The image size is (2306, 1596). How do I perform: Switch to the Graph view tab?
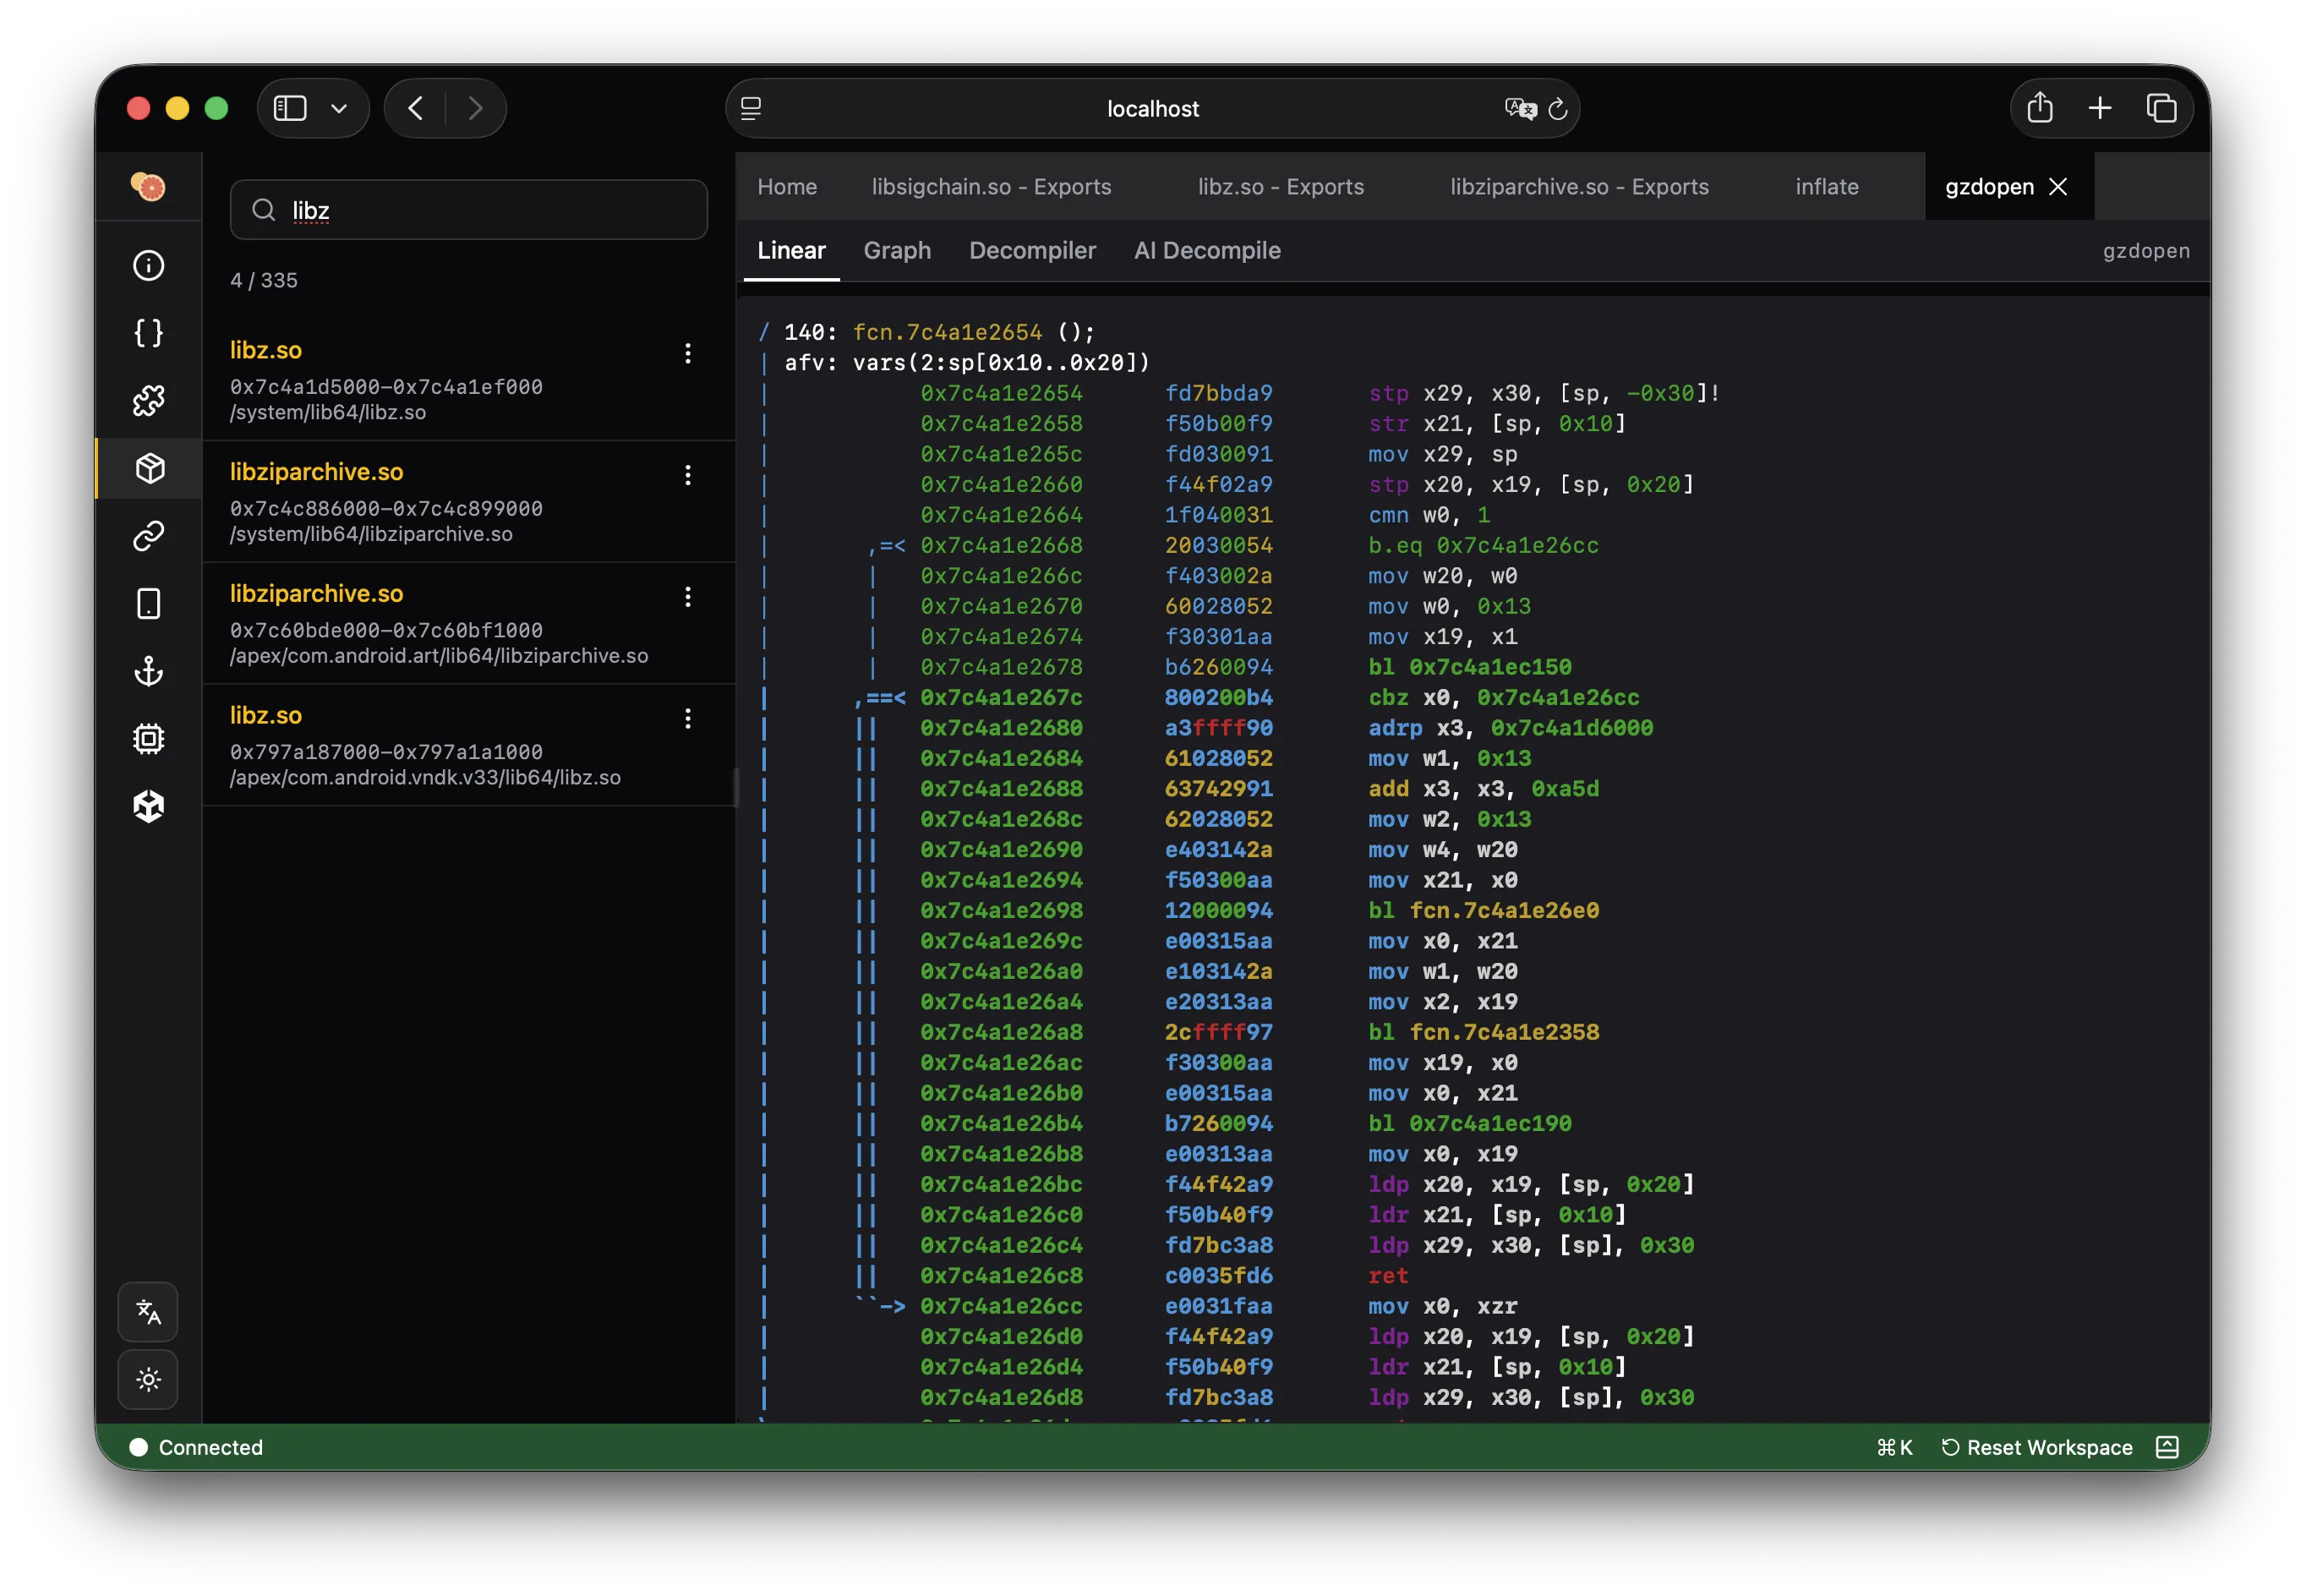pos(896,250)
